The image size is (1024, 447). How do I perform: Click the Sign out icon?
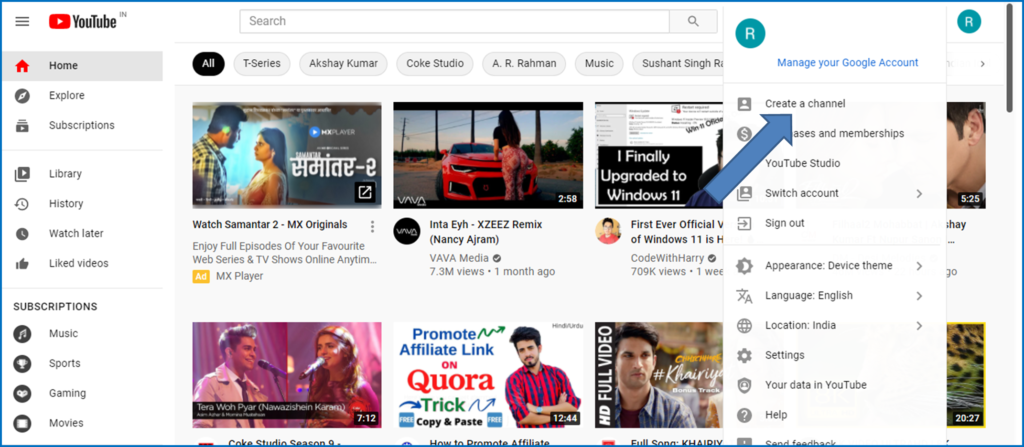click(744, 223)
